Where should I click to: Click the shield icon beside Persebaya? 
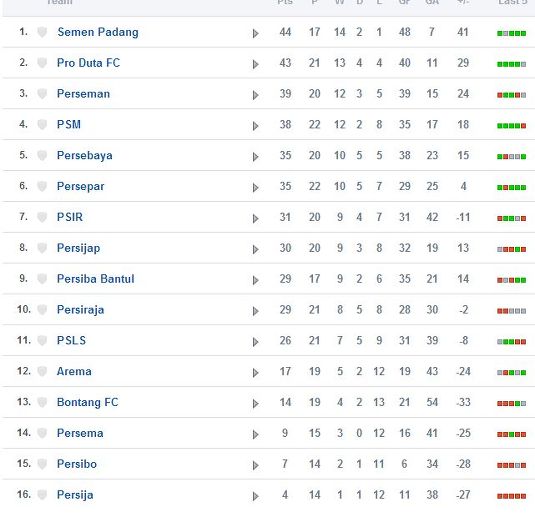click(x=42, y=156)
